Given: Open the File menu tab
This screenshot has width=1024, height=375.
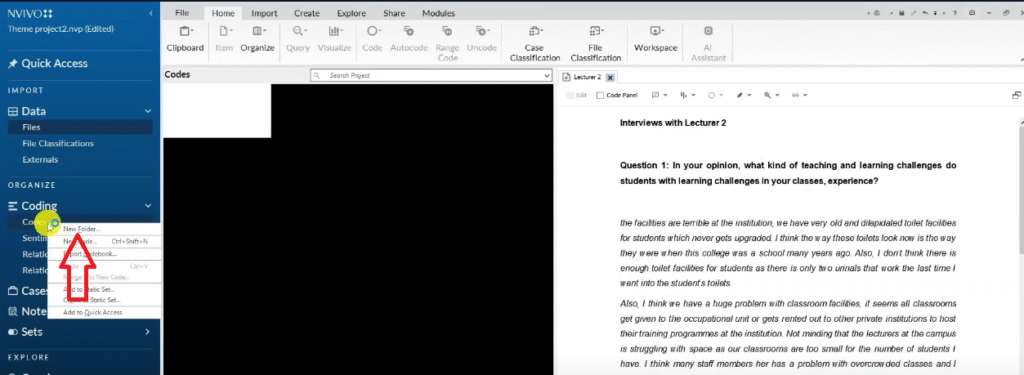Looking at the screenshot, I should [x=182, y=13].
